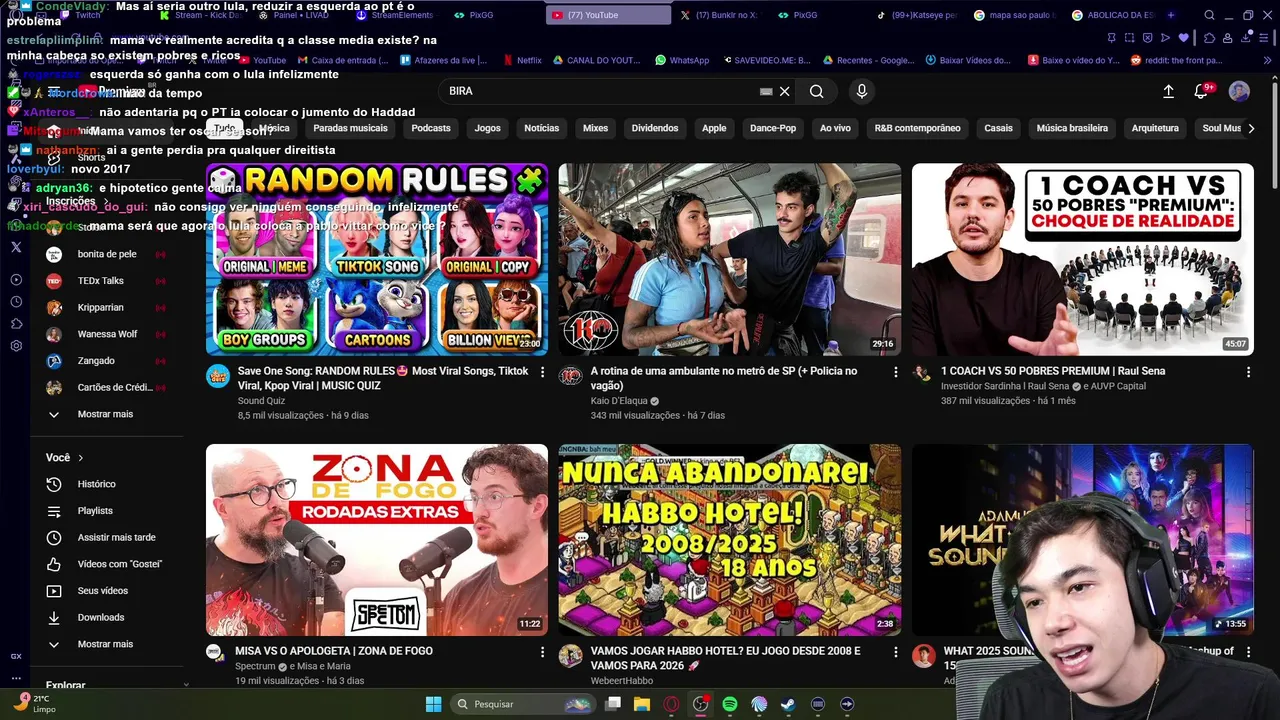Viewport: 1280px width, 720px height.
Task: Open the Sound Quiz channel avatar
Action: (x=218, y=376)
